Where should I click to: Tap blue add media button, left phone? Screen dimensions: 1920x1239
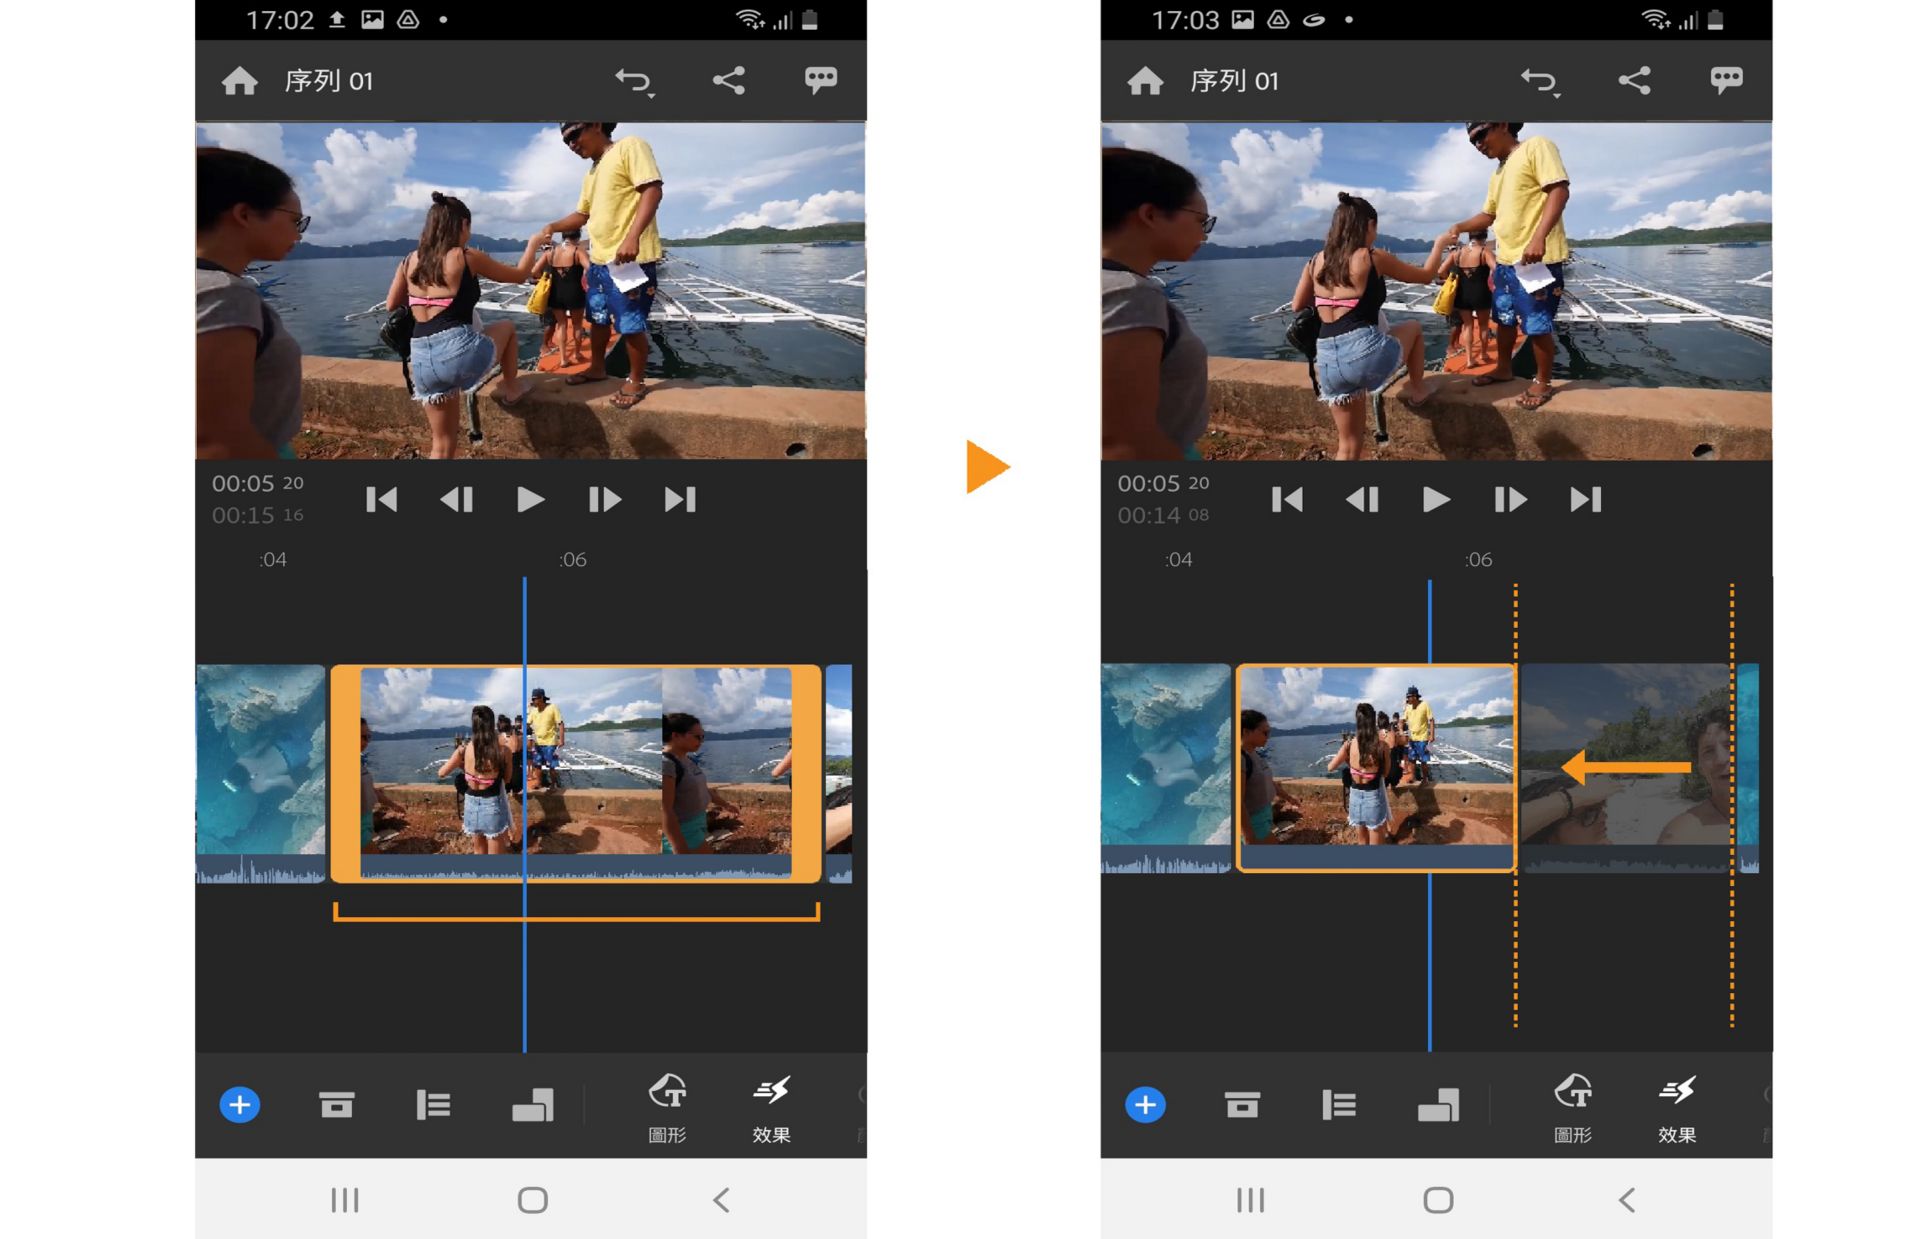click(x=240, y=1105)
